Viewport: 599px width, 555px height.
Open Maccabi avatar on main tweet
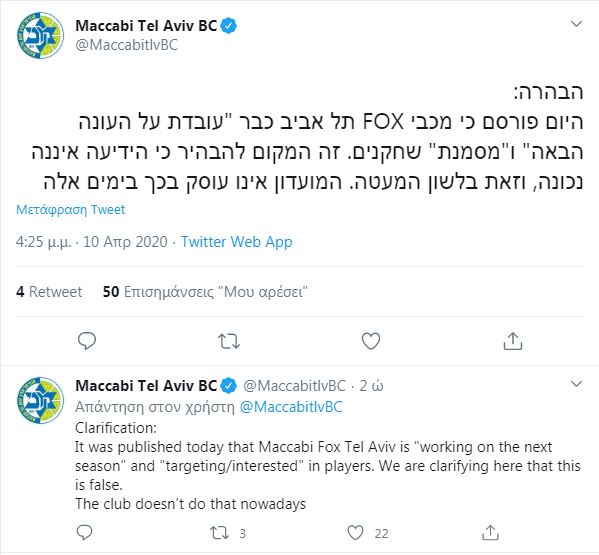click(x=40, y=36)
